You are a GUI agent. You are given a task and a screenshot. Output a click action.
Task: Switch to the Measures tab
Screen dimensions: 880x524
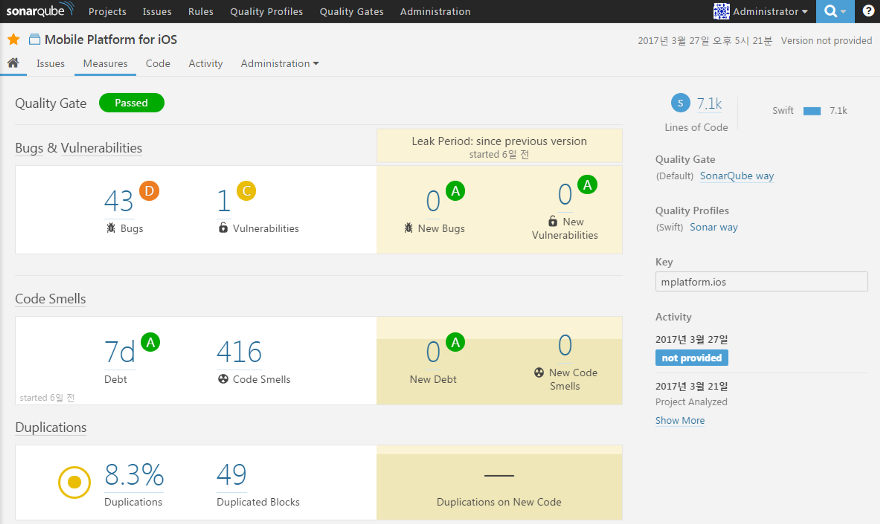pos(106,63)
